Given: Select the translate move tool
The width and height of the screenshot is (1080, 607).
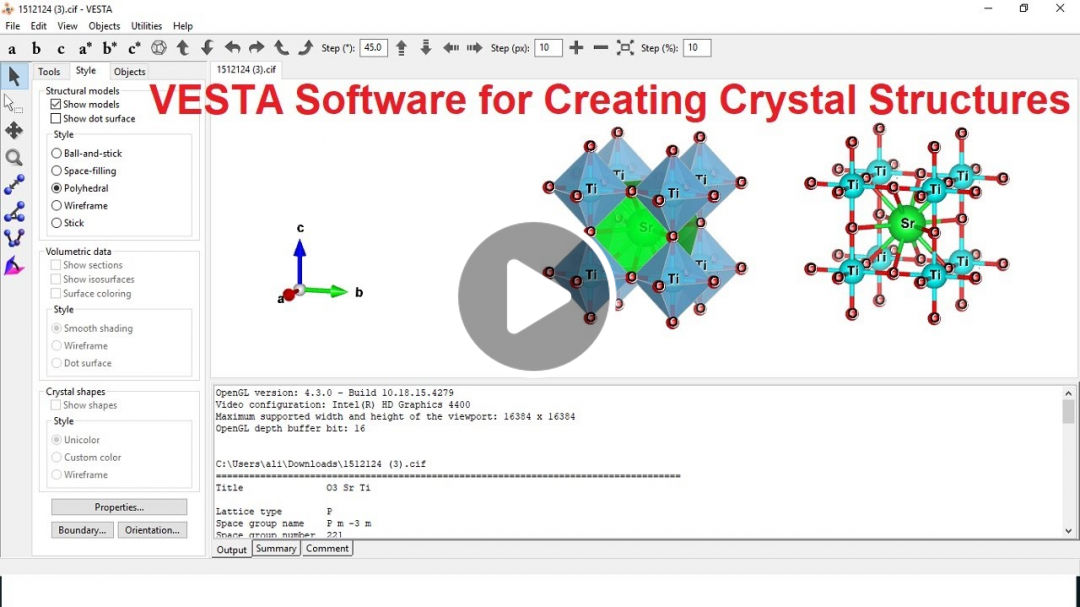Looking at the screenshot, I should 14,130.
